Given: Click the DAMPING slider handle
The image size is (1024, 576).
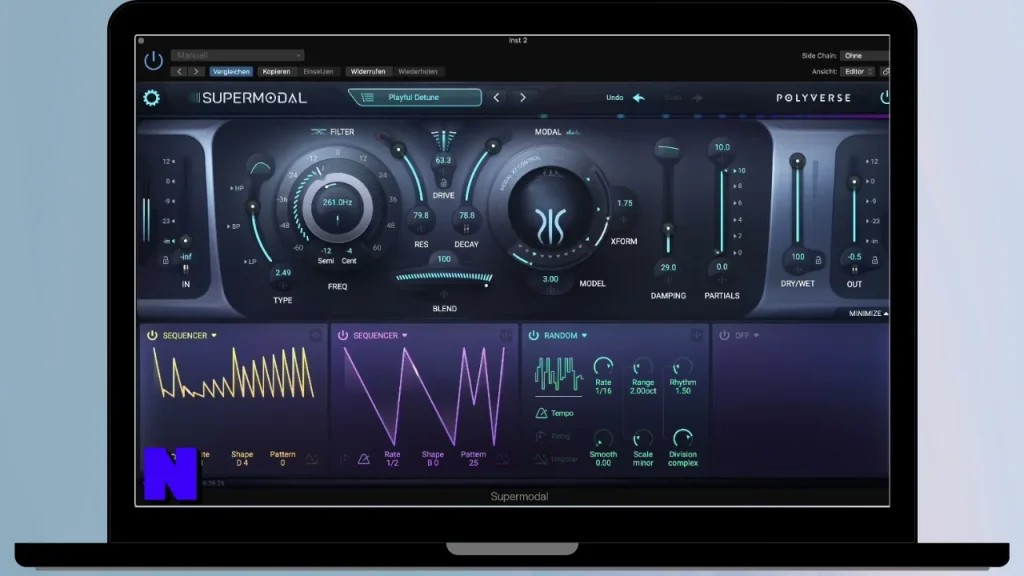Looking at the screenshot, I should [667, 229].
